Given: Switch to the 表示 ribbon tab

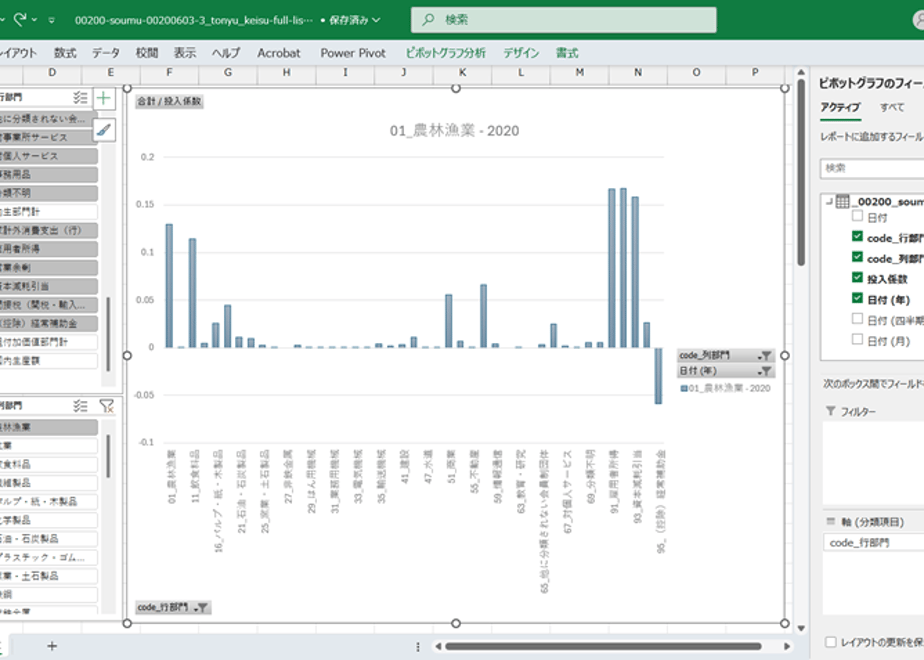Looking at the screenshot, I should [x=184, y=53].
